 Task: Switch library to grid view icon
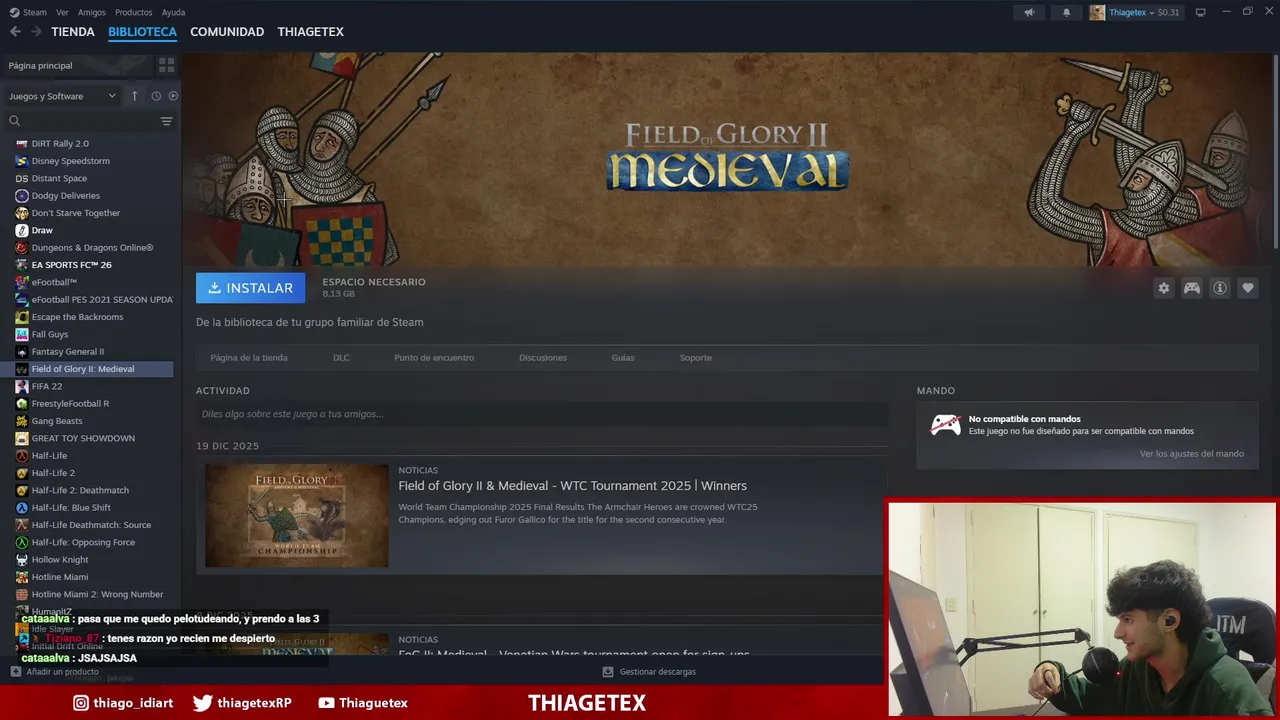coord(166,65)
